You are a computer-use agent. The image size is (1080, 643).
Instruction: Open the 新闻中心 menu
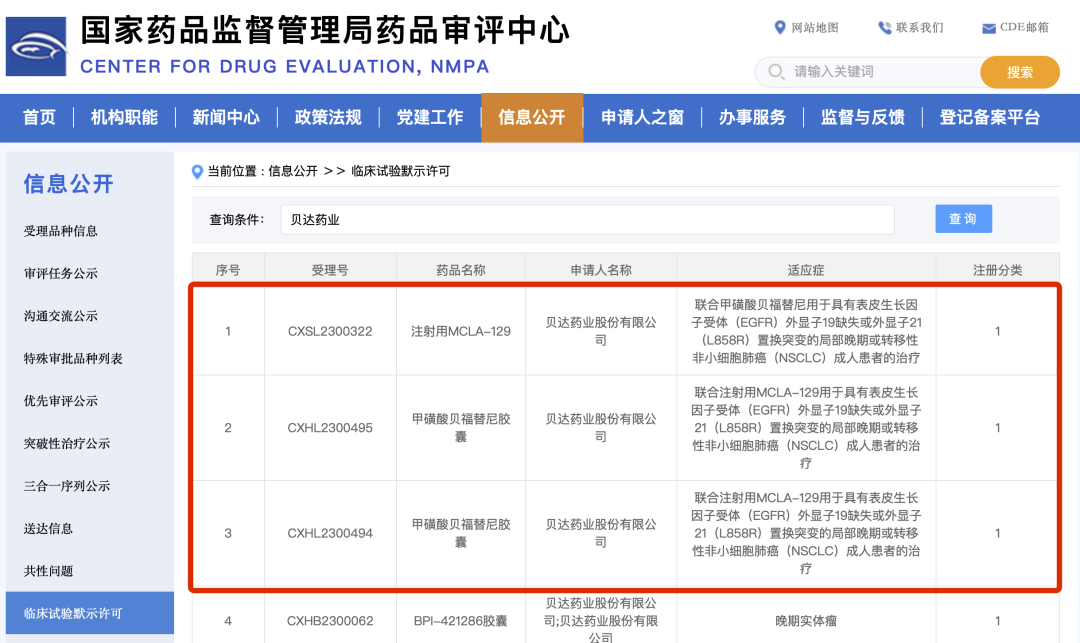tap(225, 117)
